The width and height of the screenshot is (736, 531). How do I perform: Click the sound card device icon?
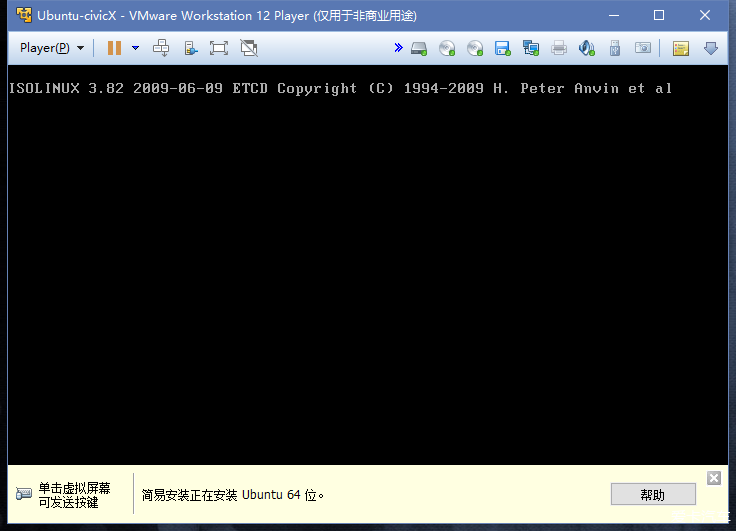[587, 48]
